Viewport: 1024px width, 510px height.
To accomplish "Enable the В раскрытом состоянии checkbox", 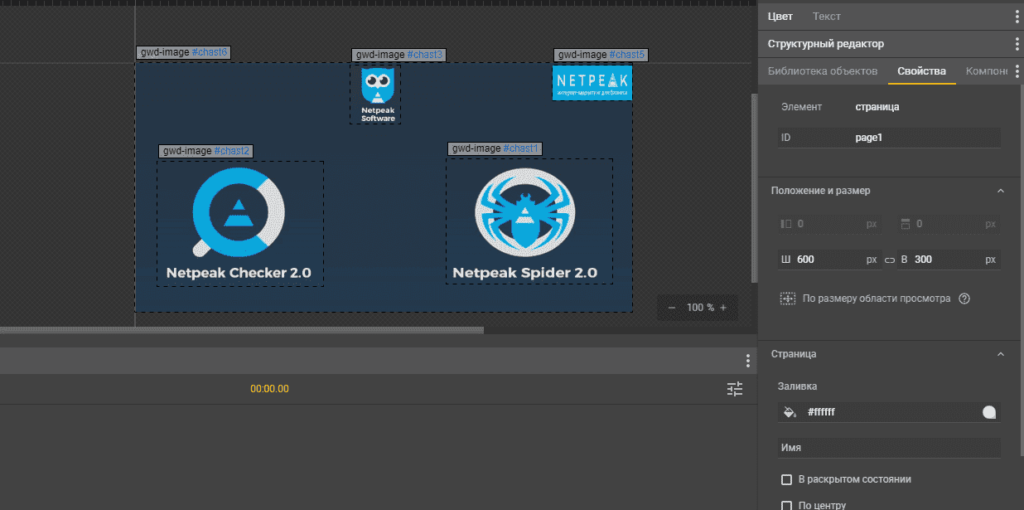I will pos(787,479).
